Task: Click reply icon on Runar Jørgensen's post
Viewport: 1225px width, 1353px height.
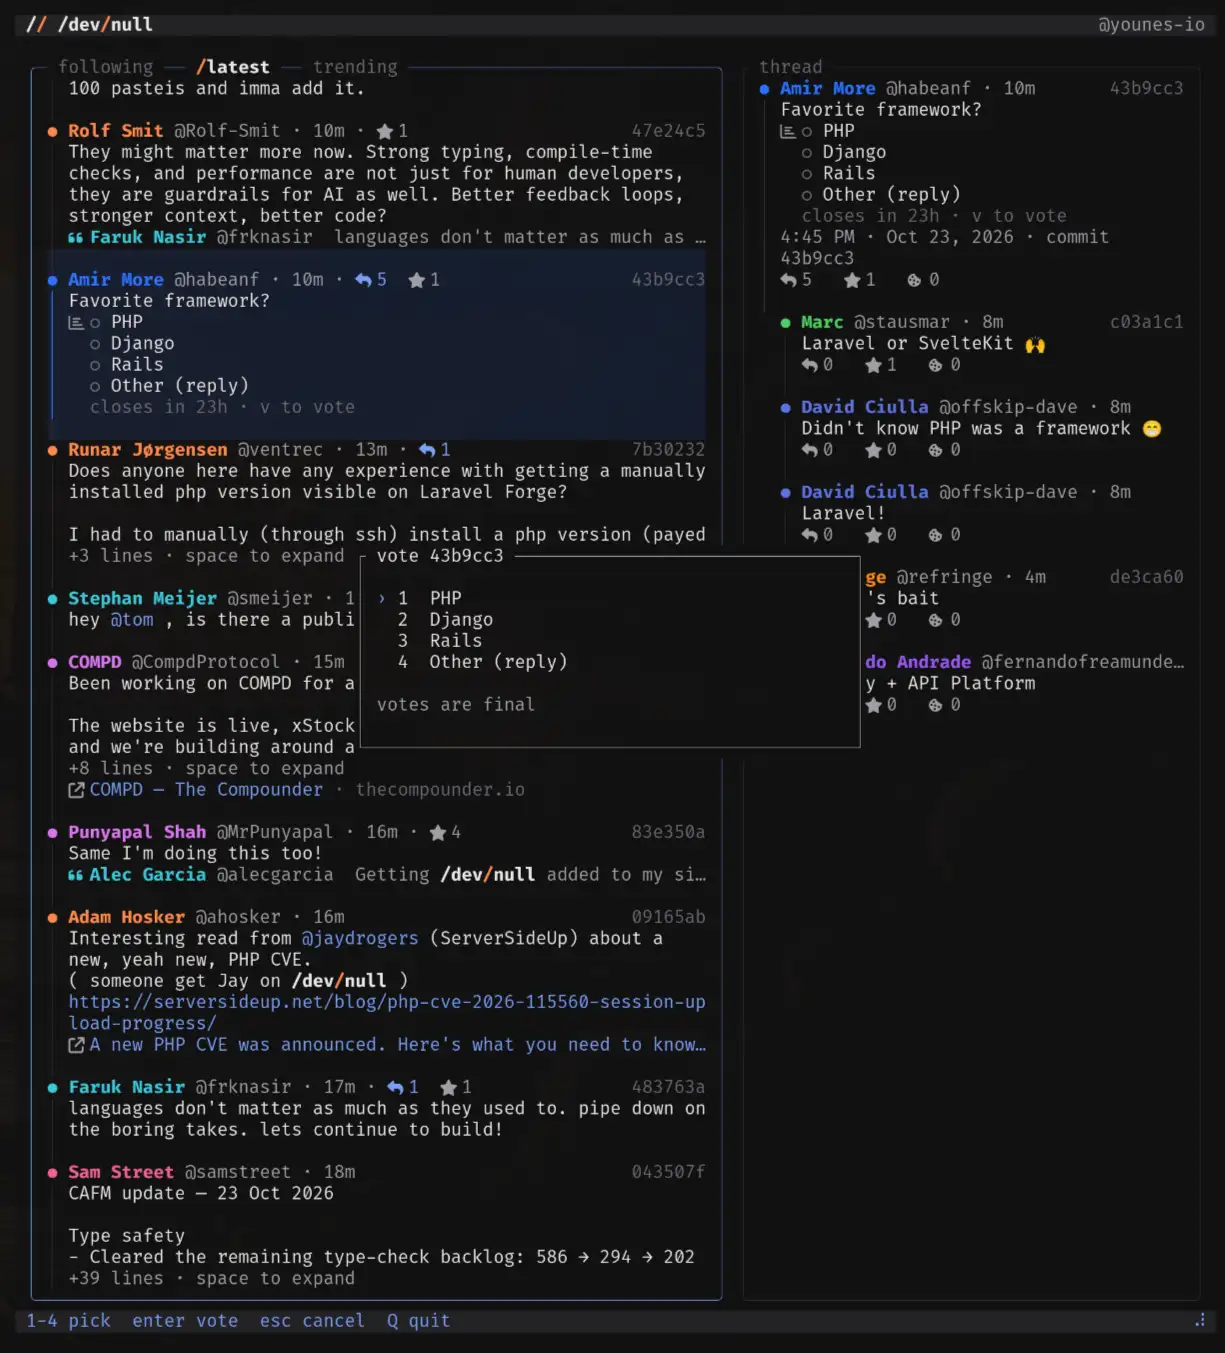Action: pos(427,450)
